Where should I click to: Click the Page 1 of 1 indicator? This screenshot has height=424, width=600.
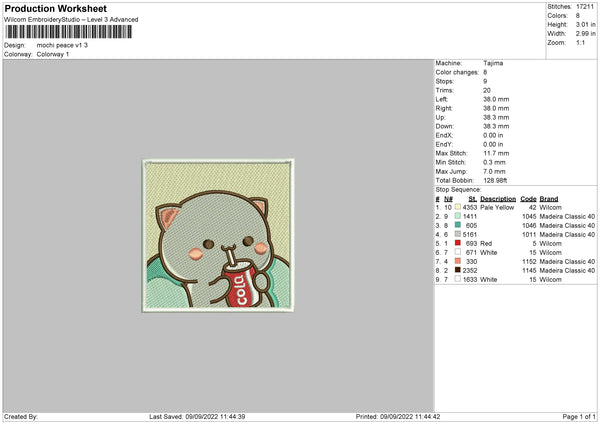(579, 416)
